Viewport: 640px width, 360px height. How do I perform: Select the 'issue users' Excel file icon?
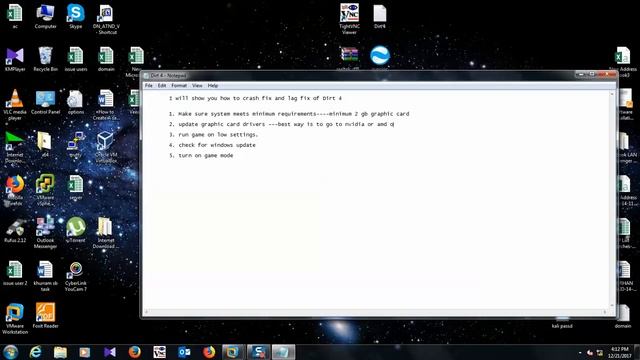tap(76, 60)
